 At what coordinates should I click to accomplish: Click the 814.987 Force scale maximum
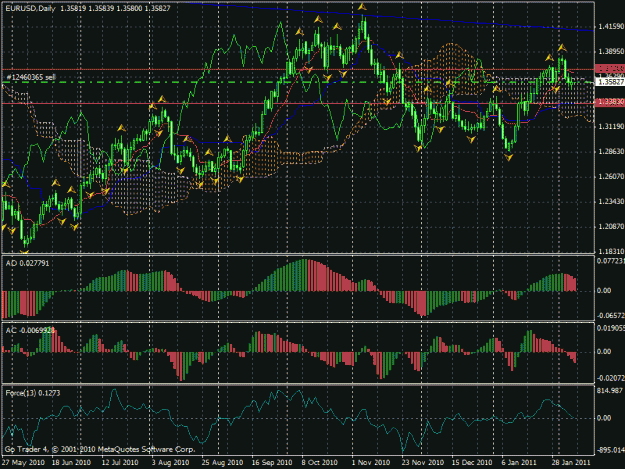(610, 391)
